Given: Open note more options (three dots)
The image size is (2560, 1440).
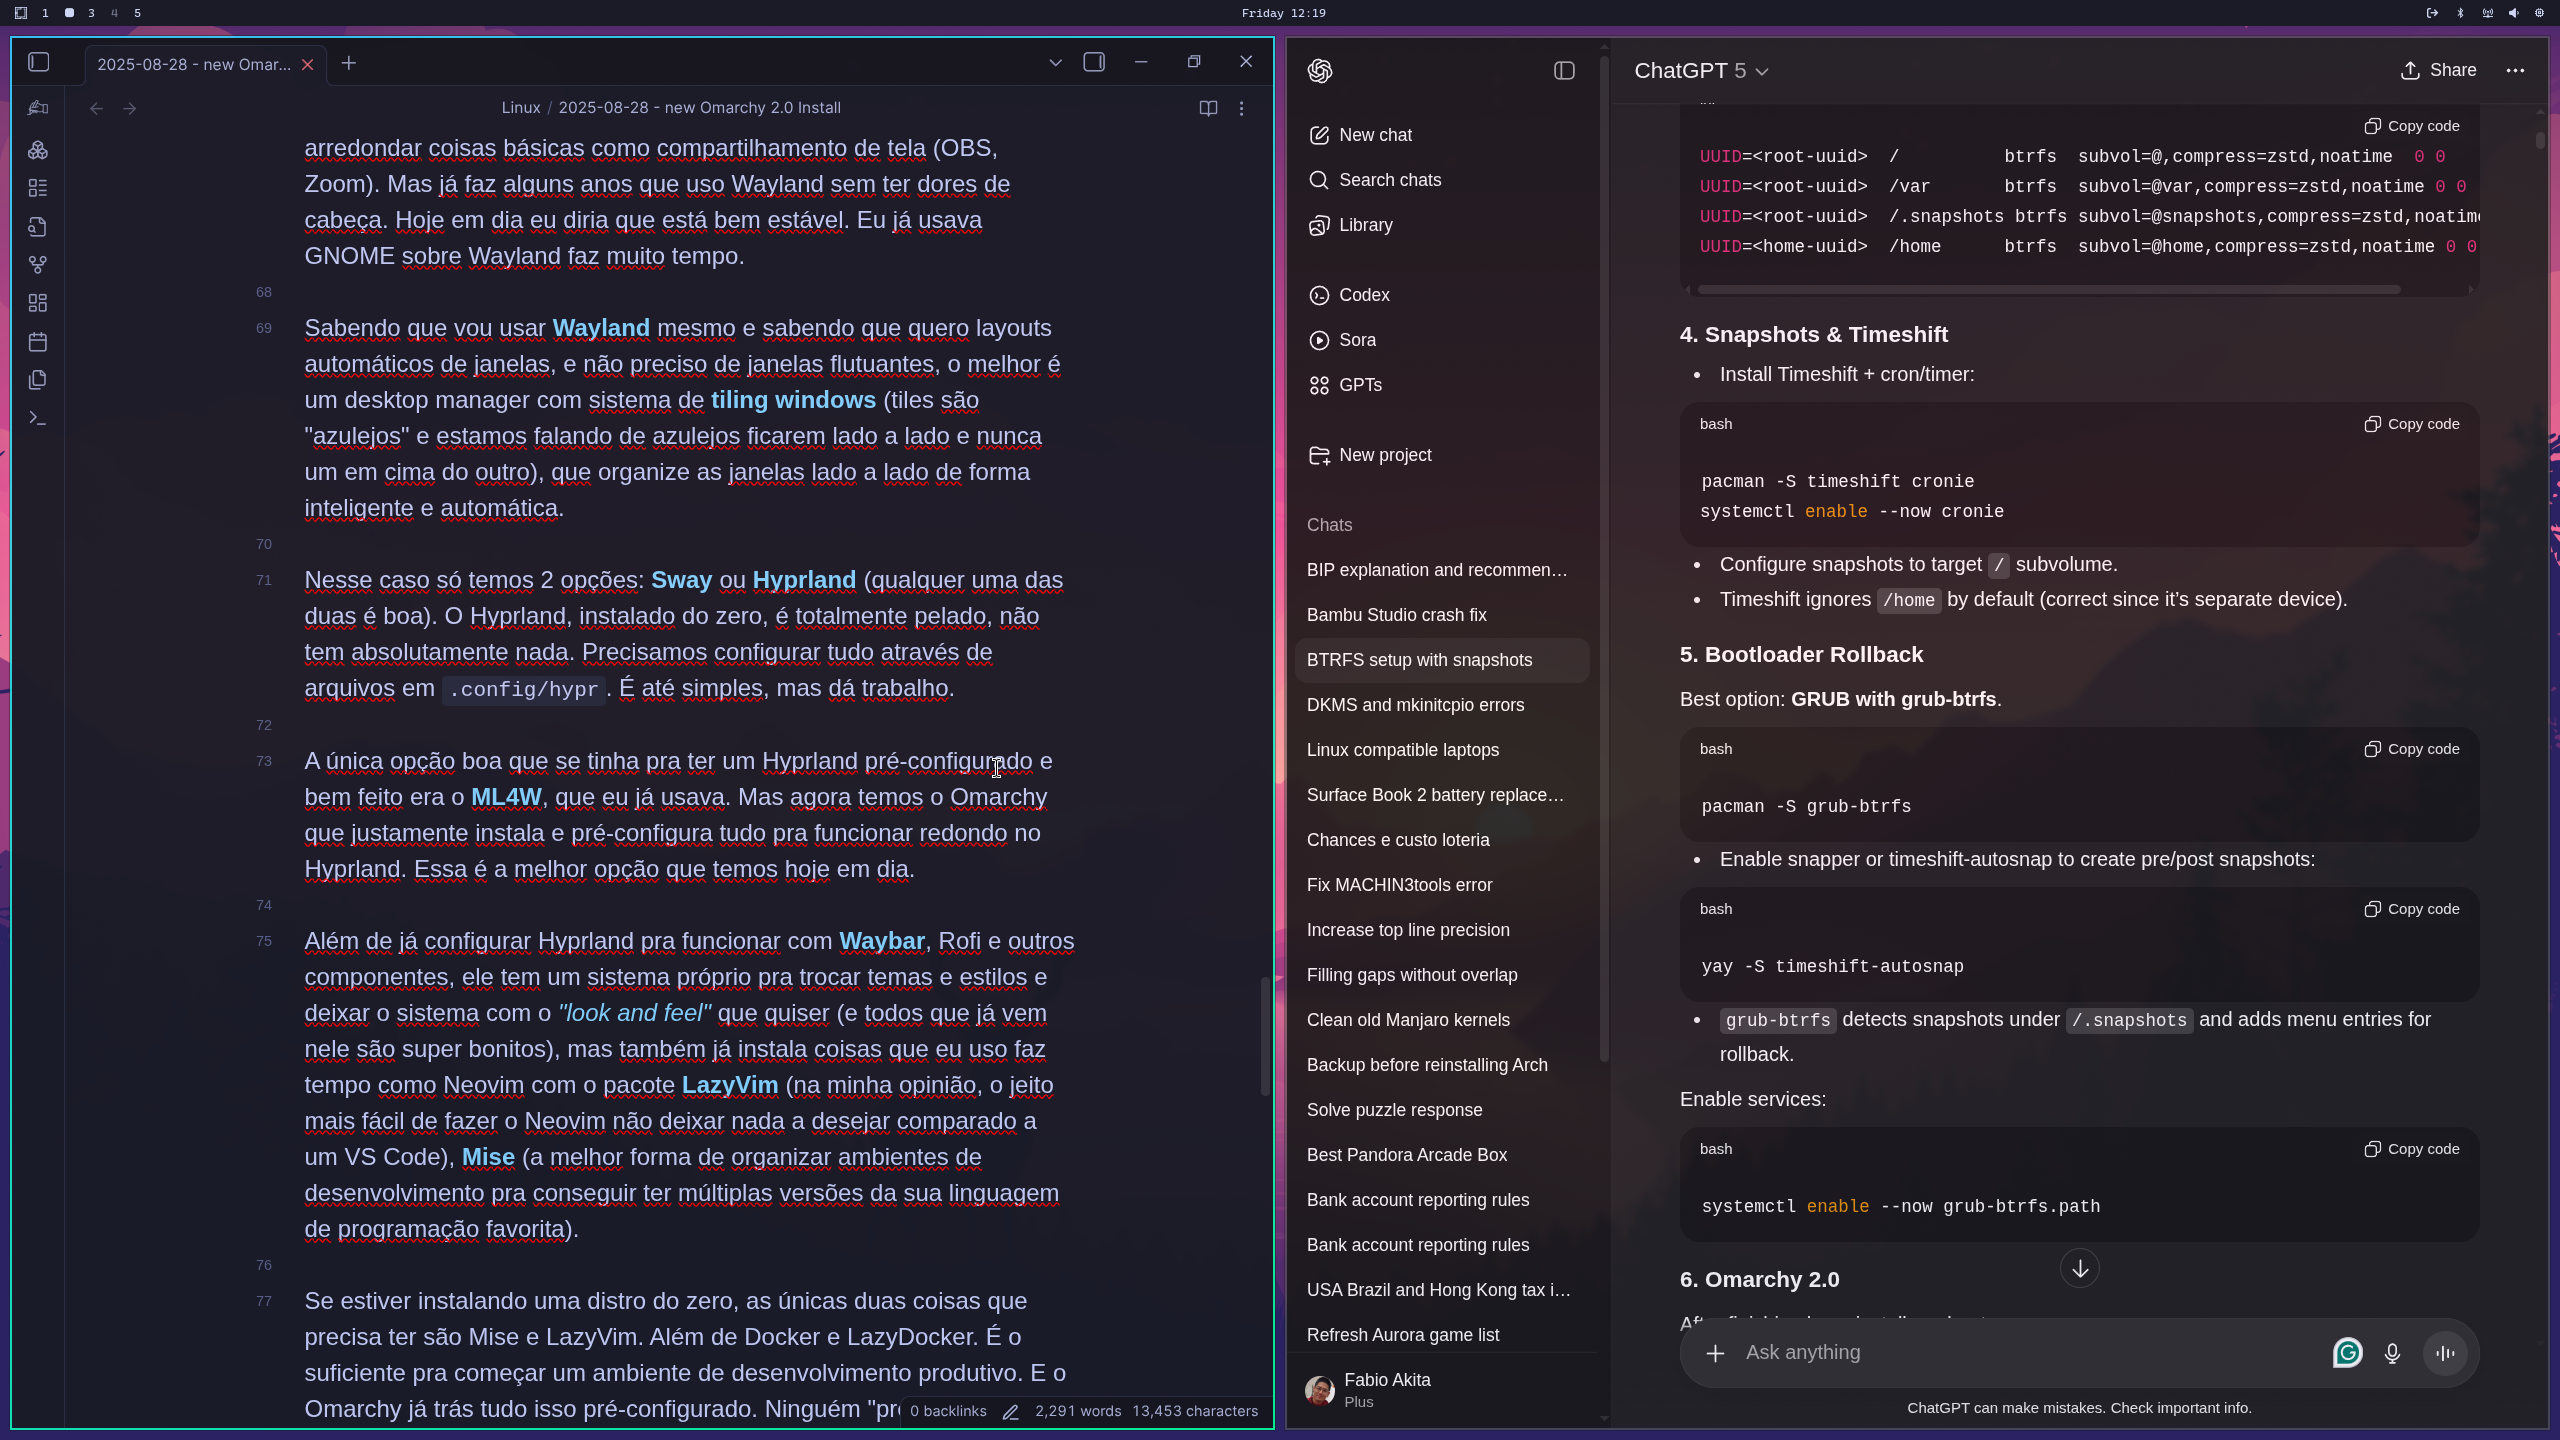Looking at the screenshot, I should [1242, 108].
